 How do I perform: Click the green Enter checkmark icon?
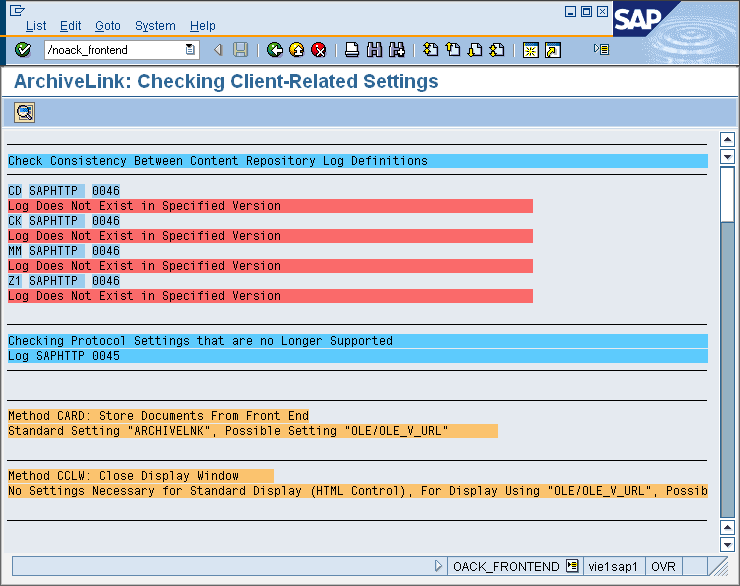tap(23, 50)
